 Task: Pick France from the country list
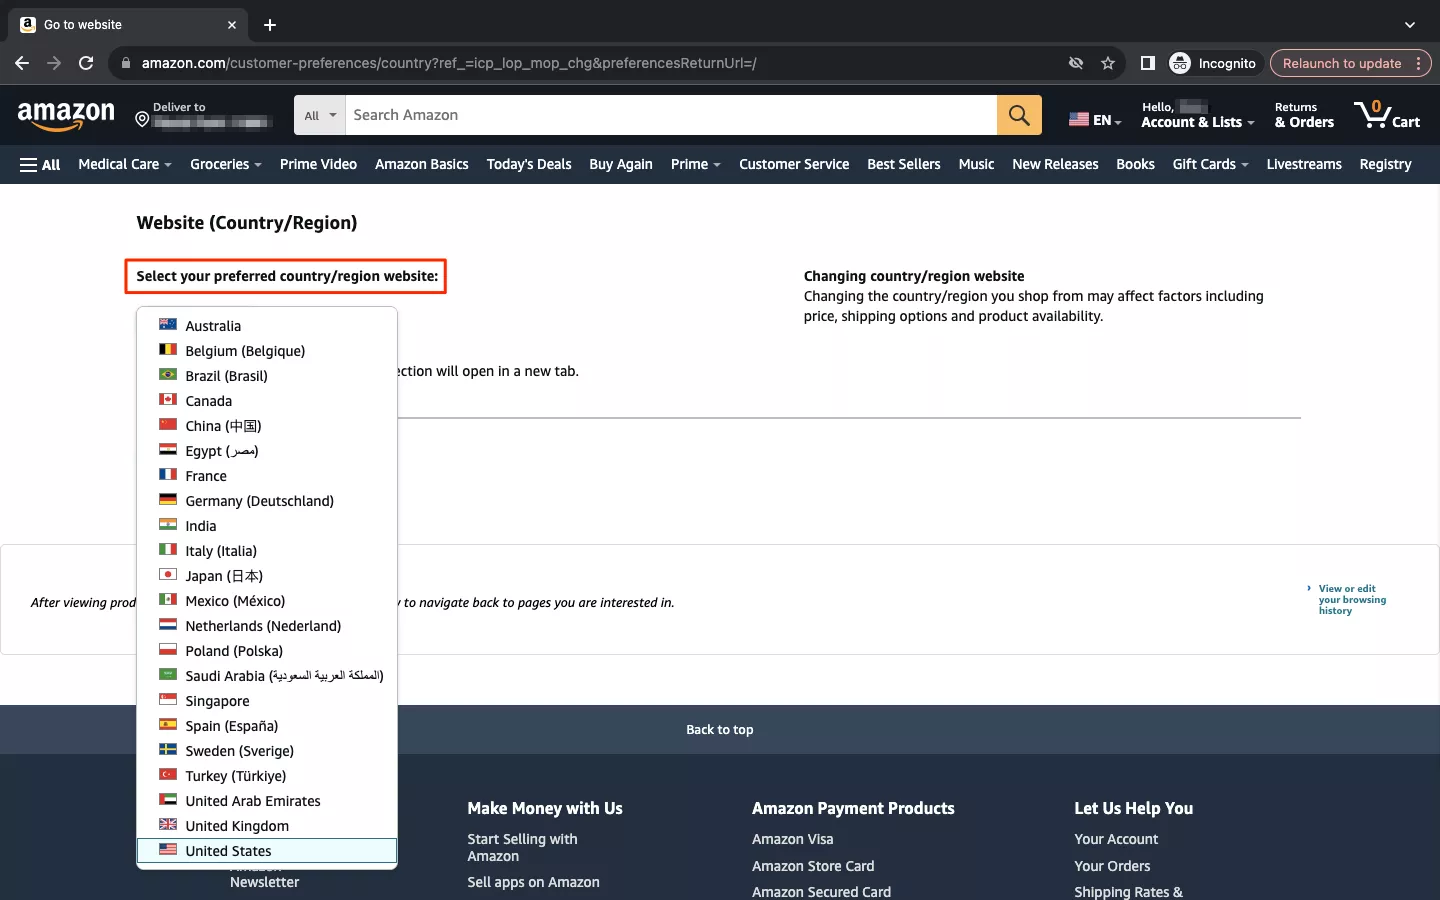pyautogui.click(x=267, y=476)
